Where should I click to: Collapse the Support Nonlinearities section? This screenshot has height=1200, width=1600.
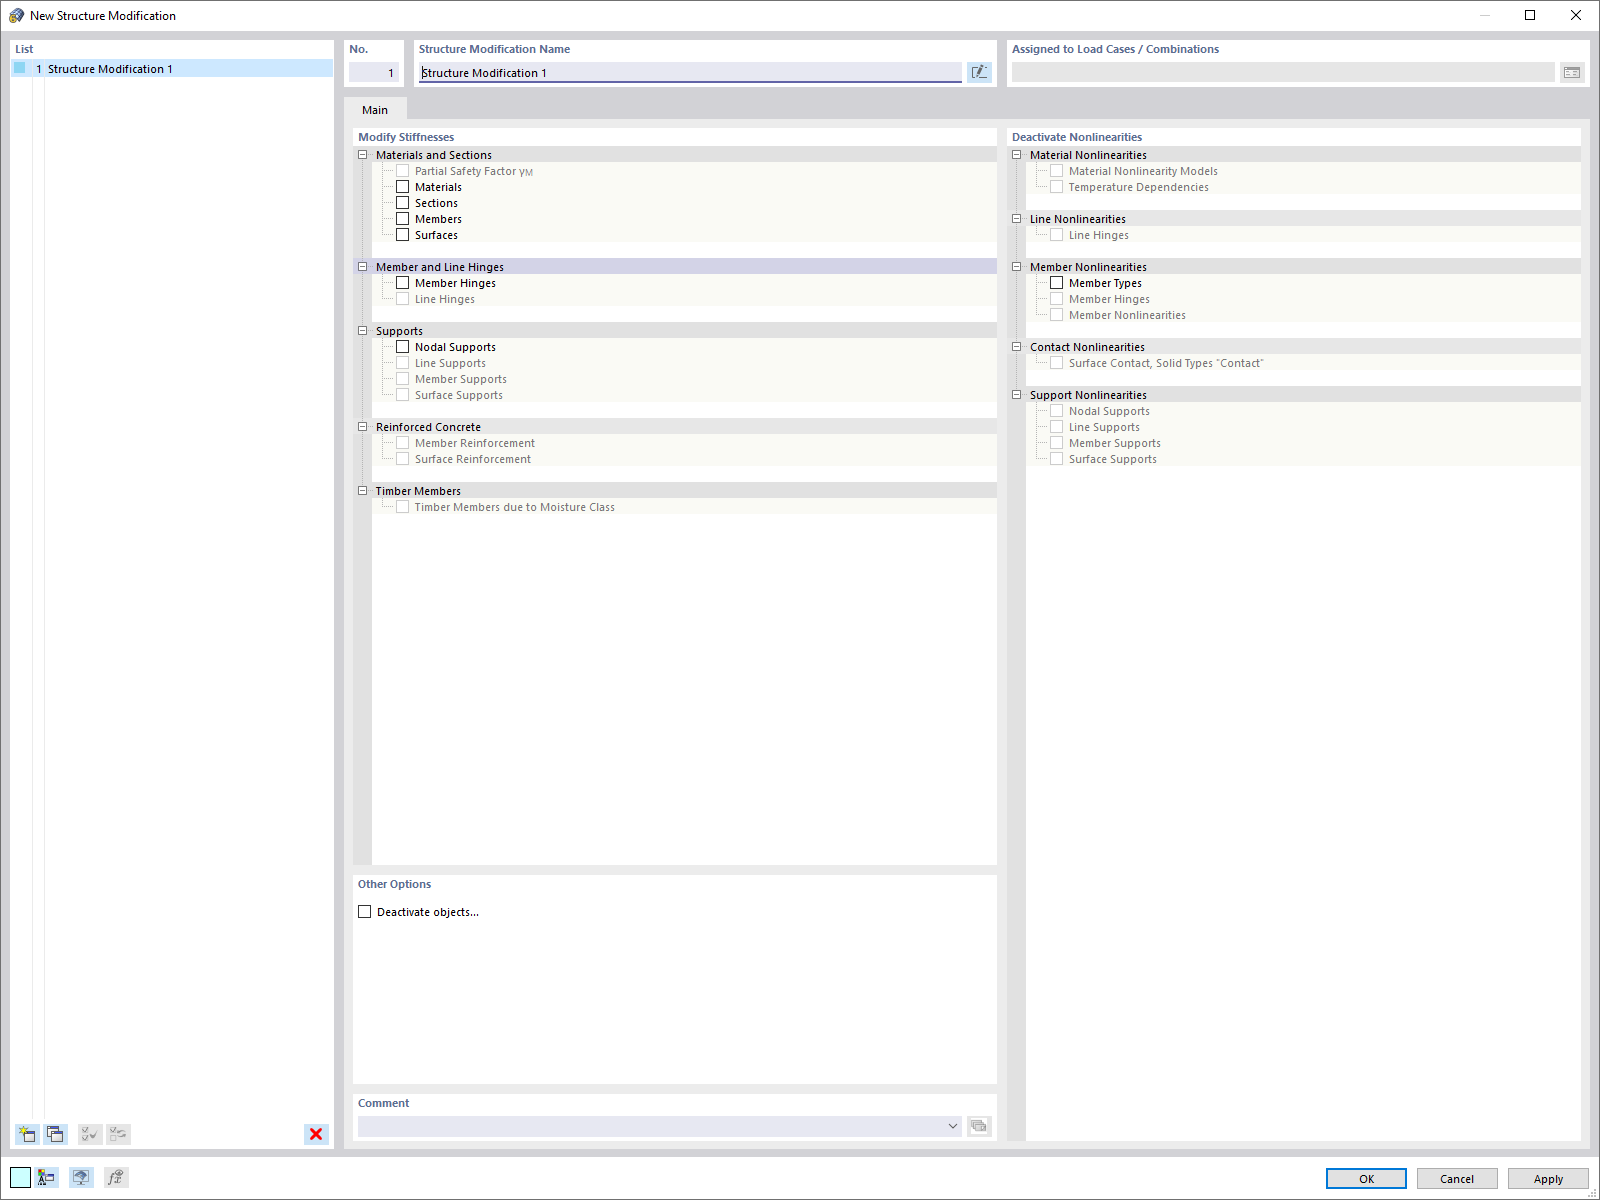point(1017,394)
